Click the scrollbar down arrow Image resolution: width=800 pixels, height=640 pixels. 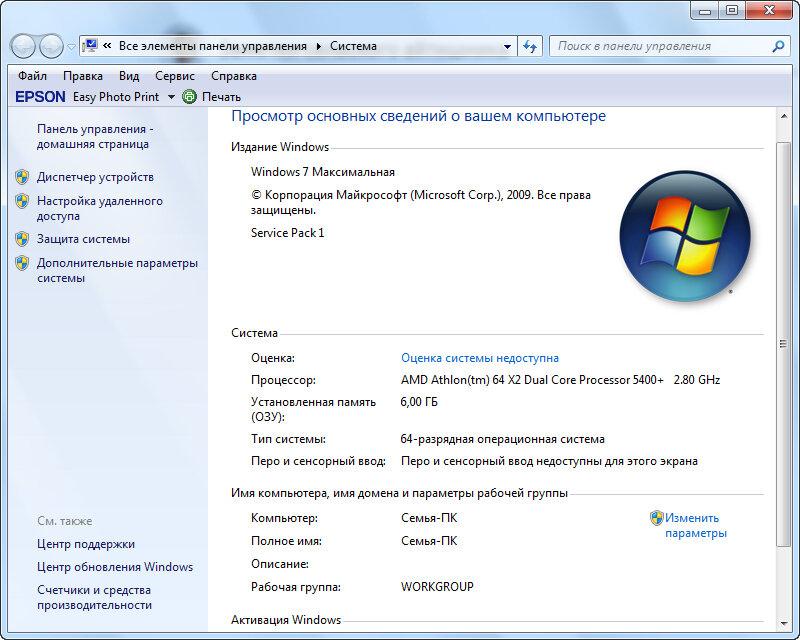click(783, 623)
